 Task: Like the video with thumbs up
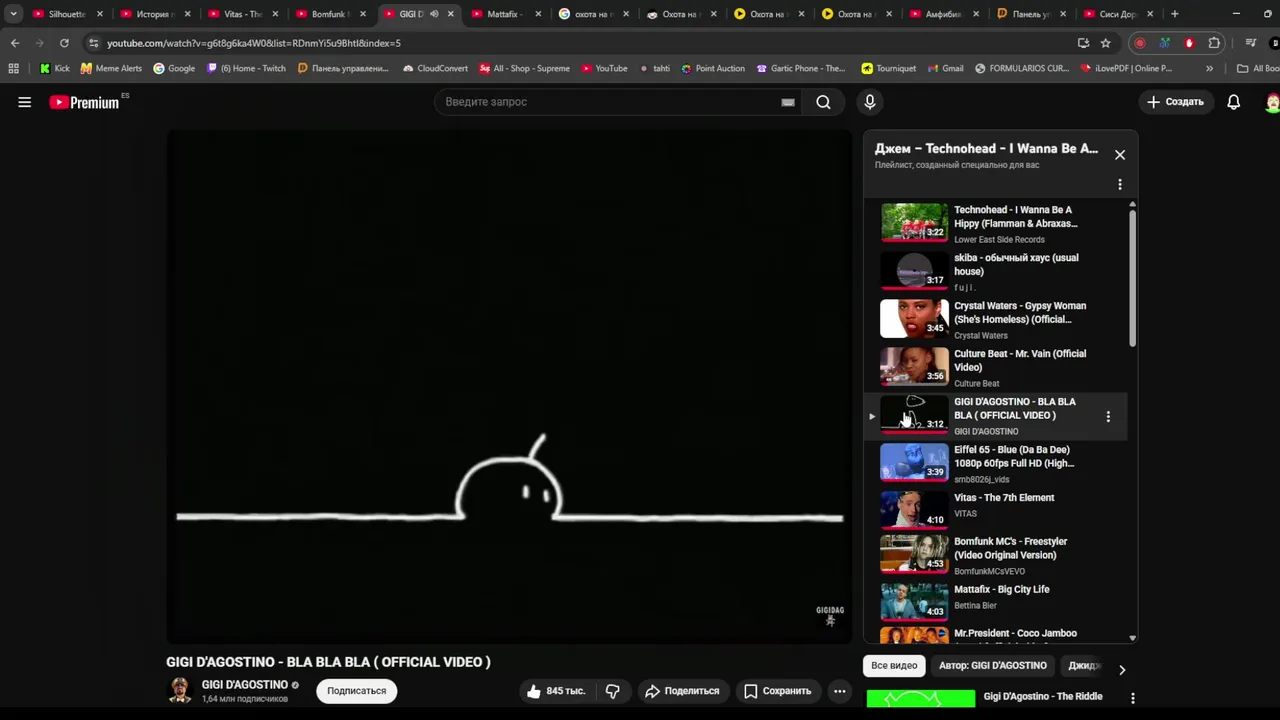(556, 691)
